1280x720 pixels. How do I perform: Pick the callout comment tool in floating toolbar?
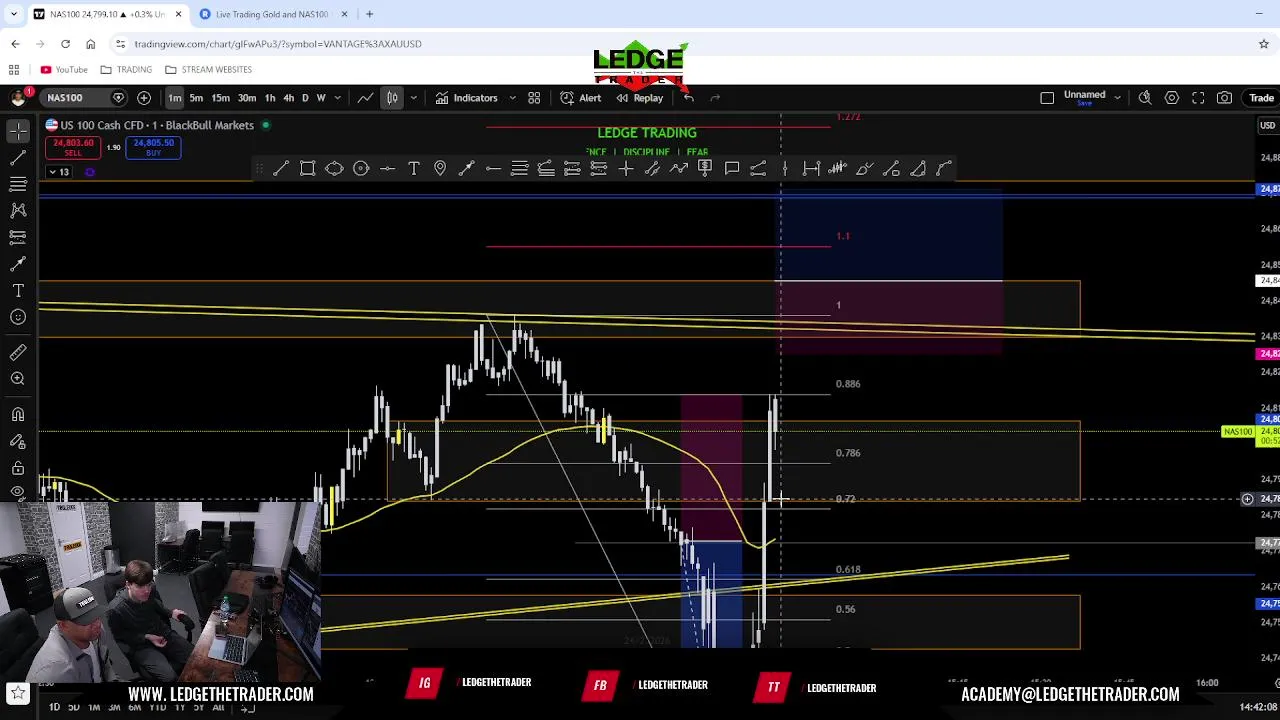tap(732, 168)
